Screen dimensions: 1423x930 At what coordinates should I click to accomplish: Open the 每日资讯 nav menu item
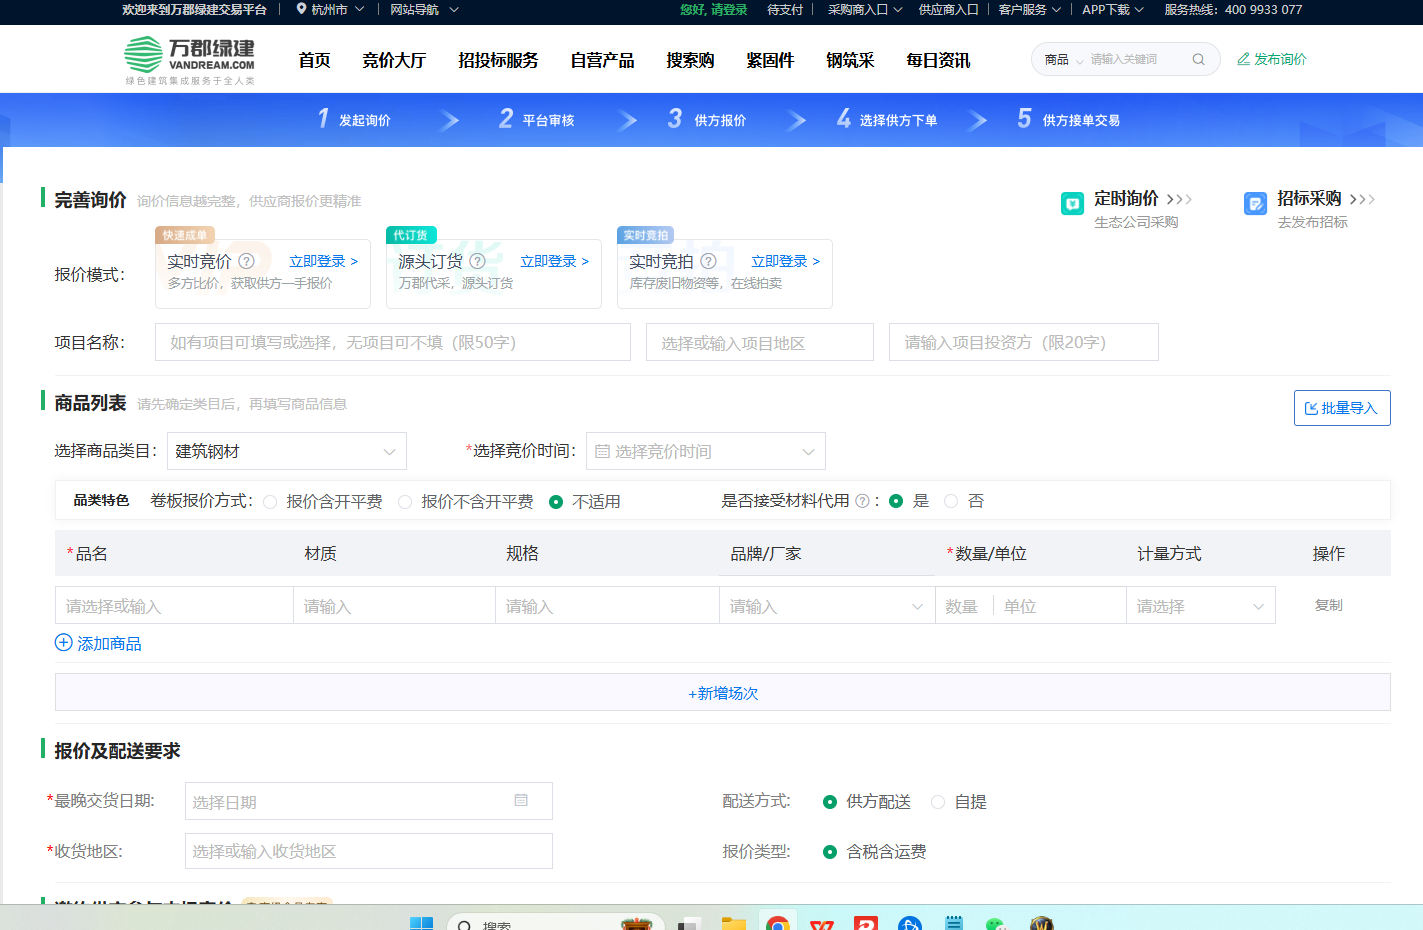tap(937, 61)
